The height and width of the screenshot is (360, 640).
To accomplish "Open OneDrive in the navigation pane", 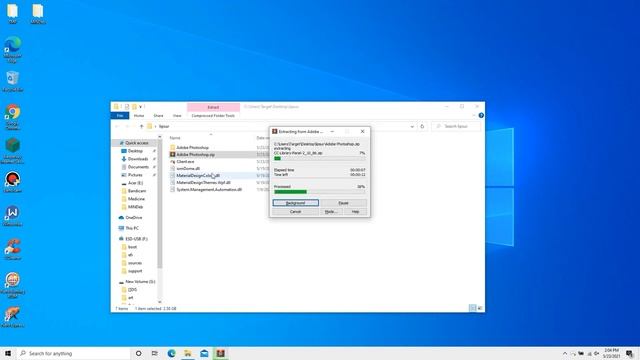I will point(133,218).
